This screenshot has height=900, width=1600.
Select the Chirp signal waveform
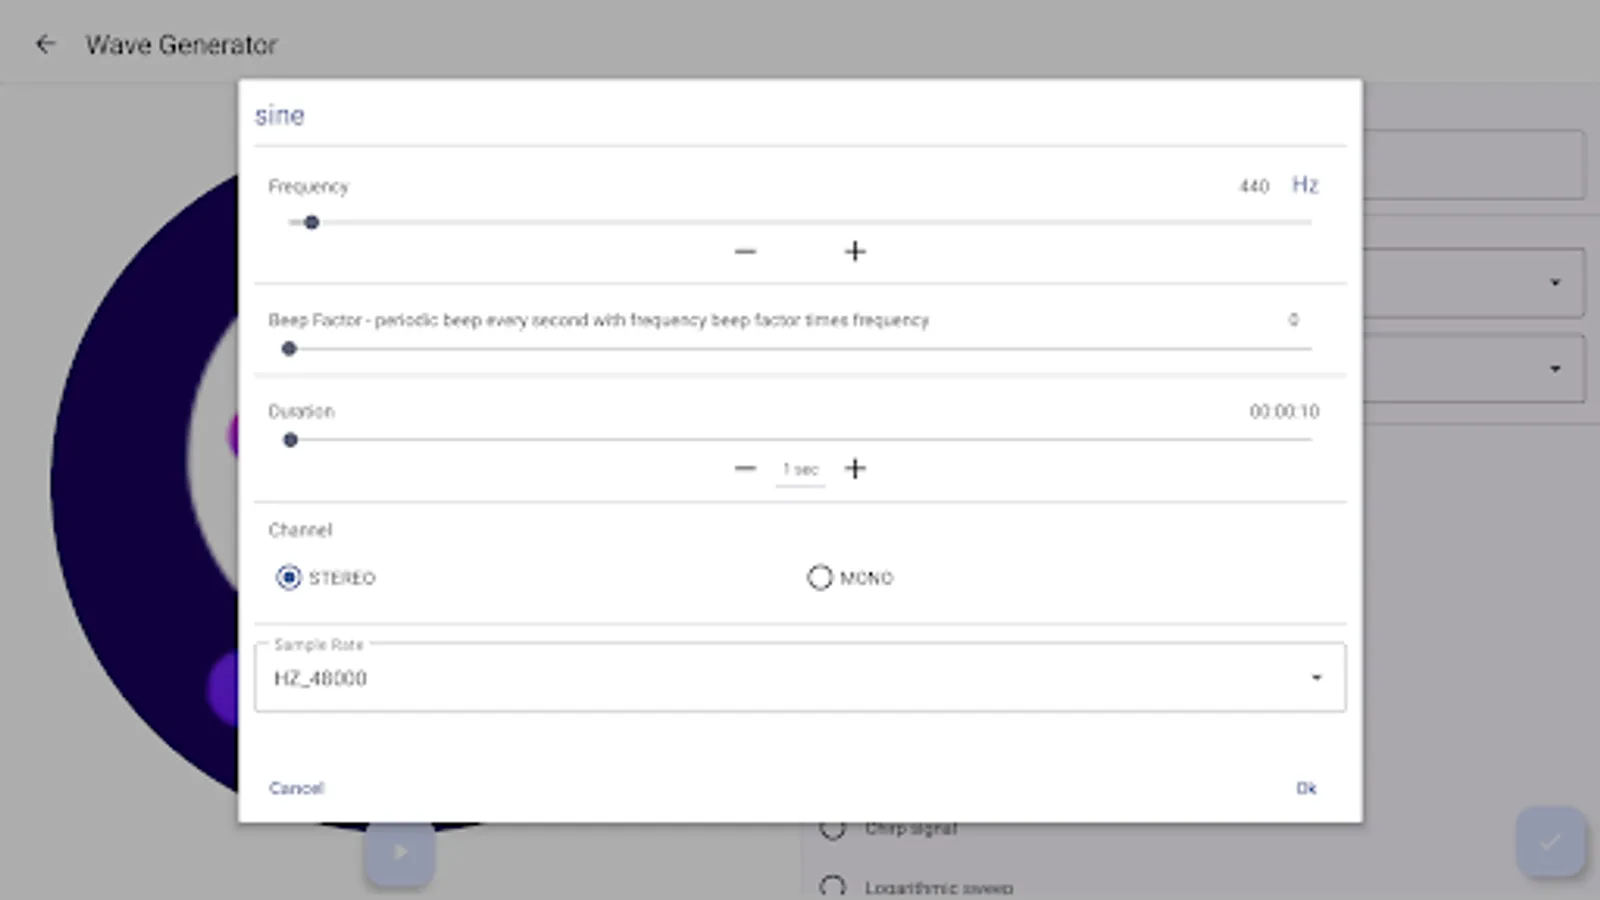coord(833,828)
